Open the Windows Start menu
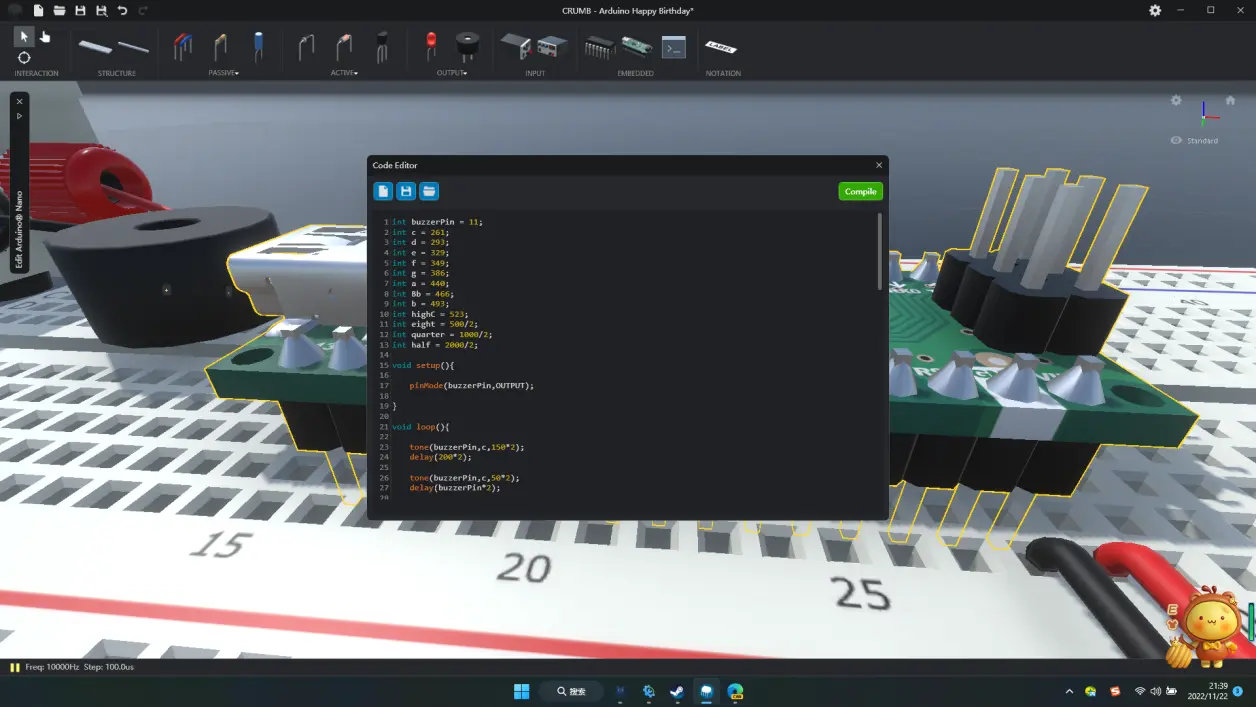The image size is (1256, 707). [x=521, y=691]
